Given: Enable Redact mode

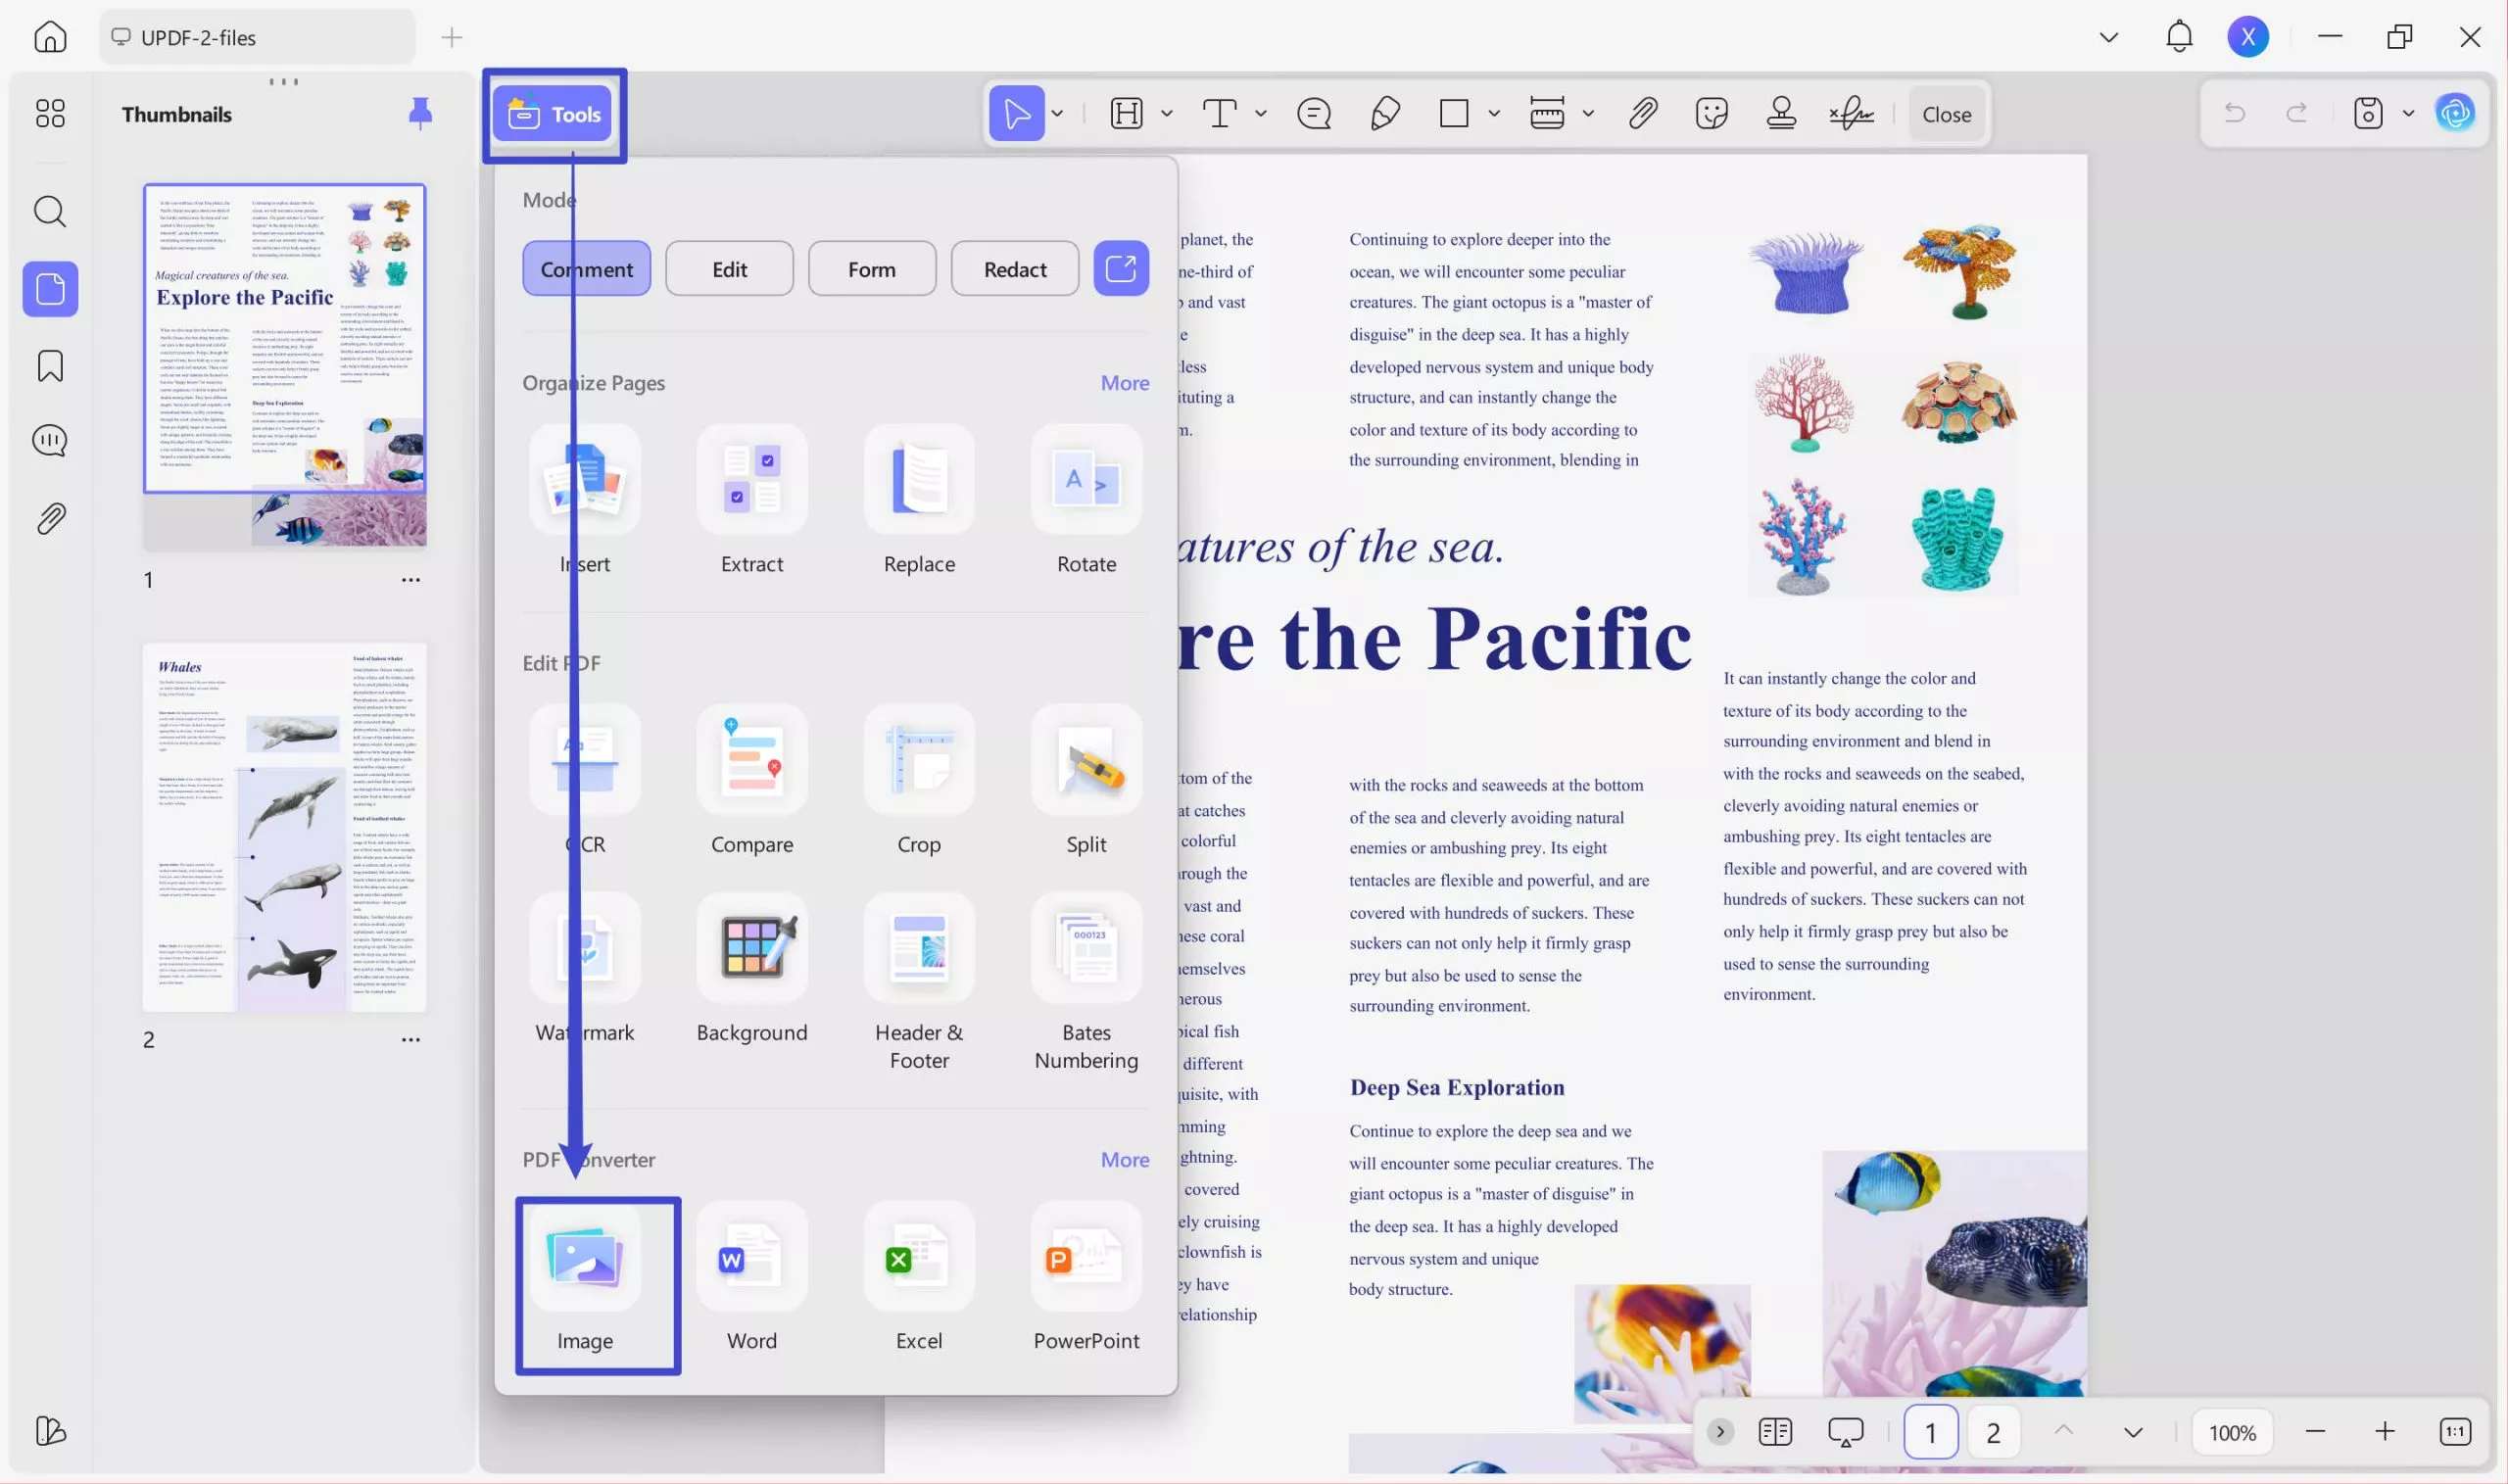Looking at the screenshot, I should point(1014,268).
